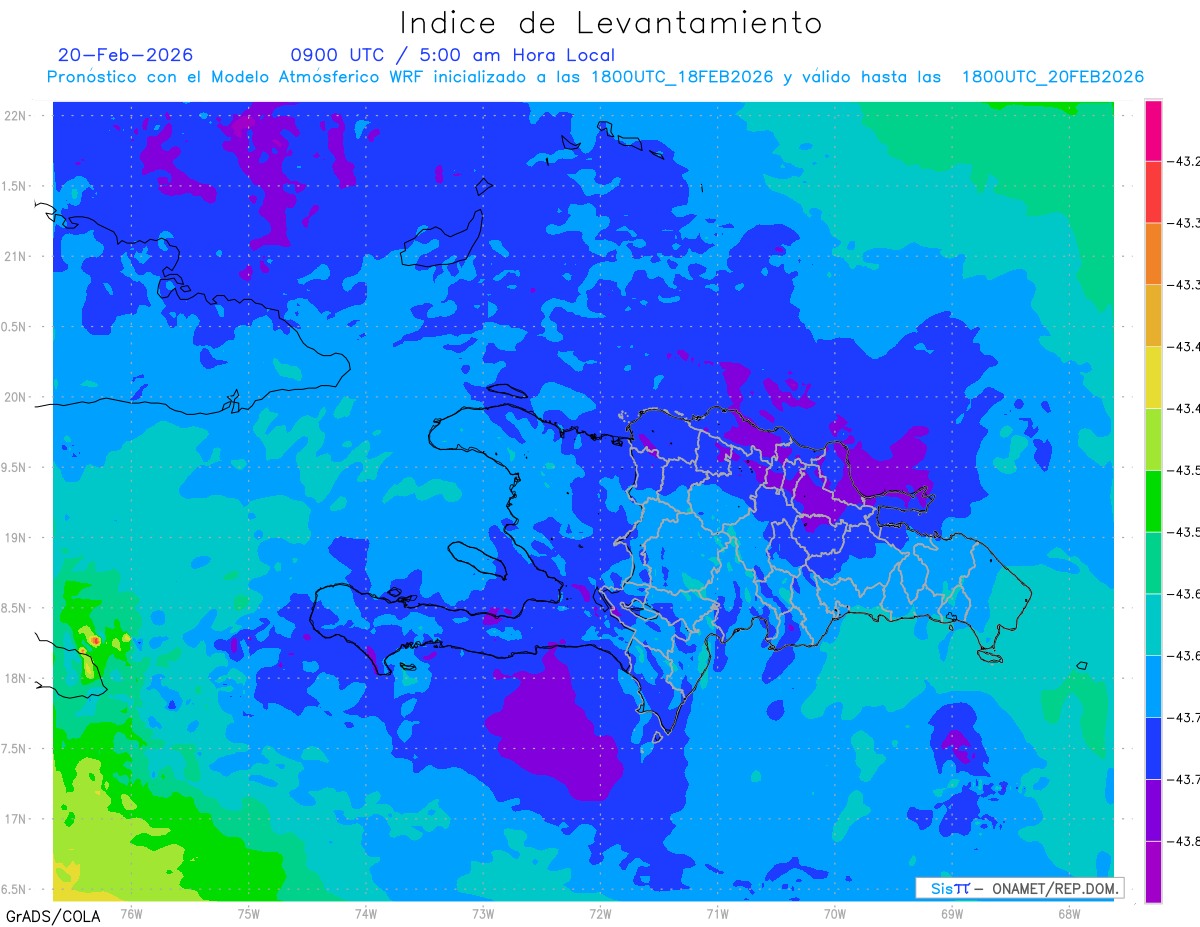Click the '69W' longitude label
Image resolution: width=1200 pixels, height=927 pixels.
[x=952, y=913]
